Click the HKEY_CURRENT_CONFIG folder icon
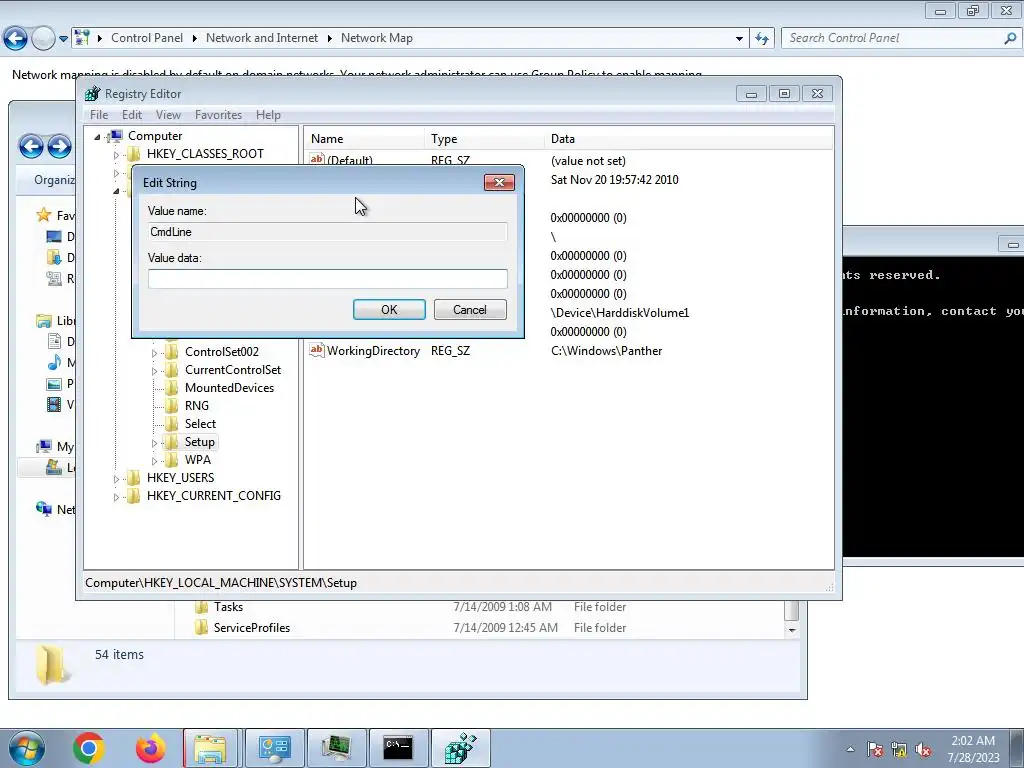 click(134, 496)
